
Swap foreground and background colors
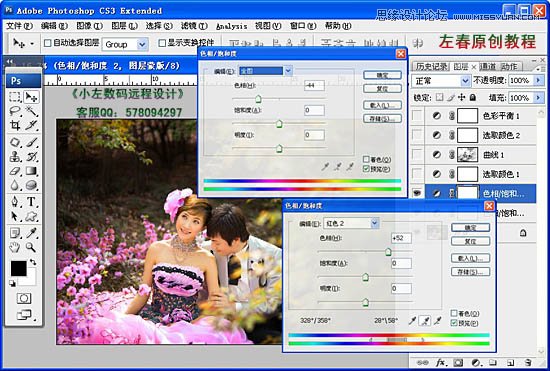[32, 262]
